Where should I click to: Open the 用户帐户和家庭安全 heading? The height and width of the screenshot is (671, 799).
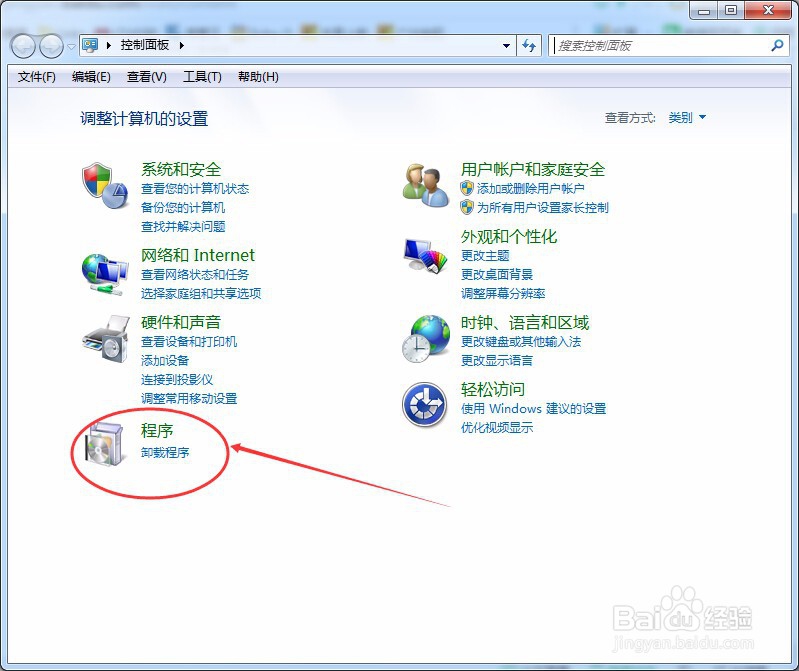pyautogui.click(x=532, y=169)
